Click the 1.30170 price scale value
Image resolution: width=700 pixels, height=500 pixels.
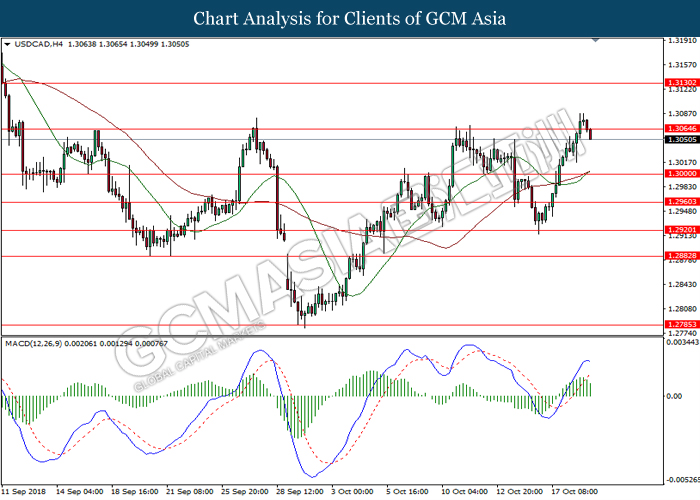(x=682, y=162)
